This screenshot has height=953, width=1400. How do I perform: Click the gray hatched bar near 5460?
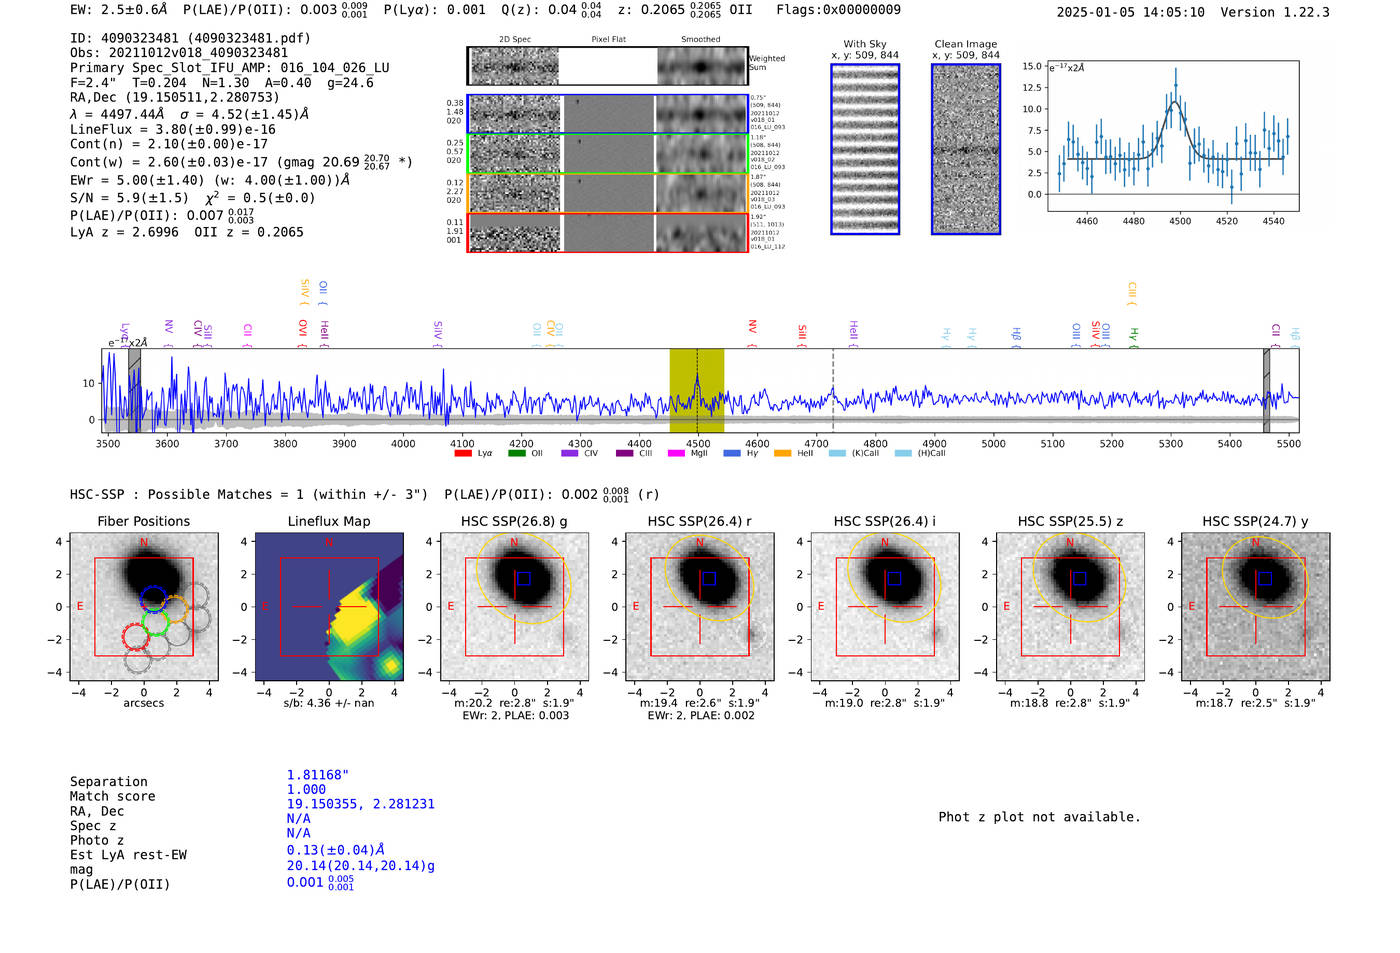click(x=1266, y=390)
